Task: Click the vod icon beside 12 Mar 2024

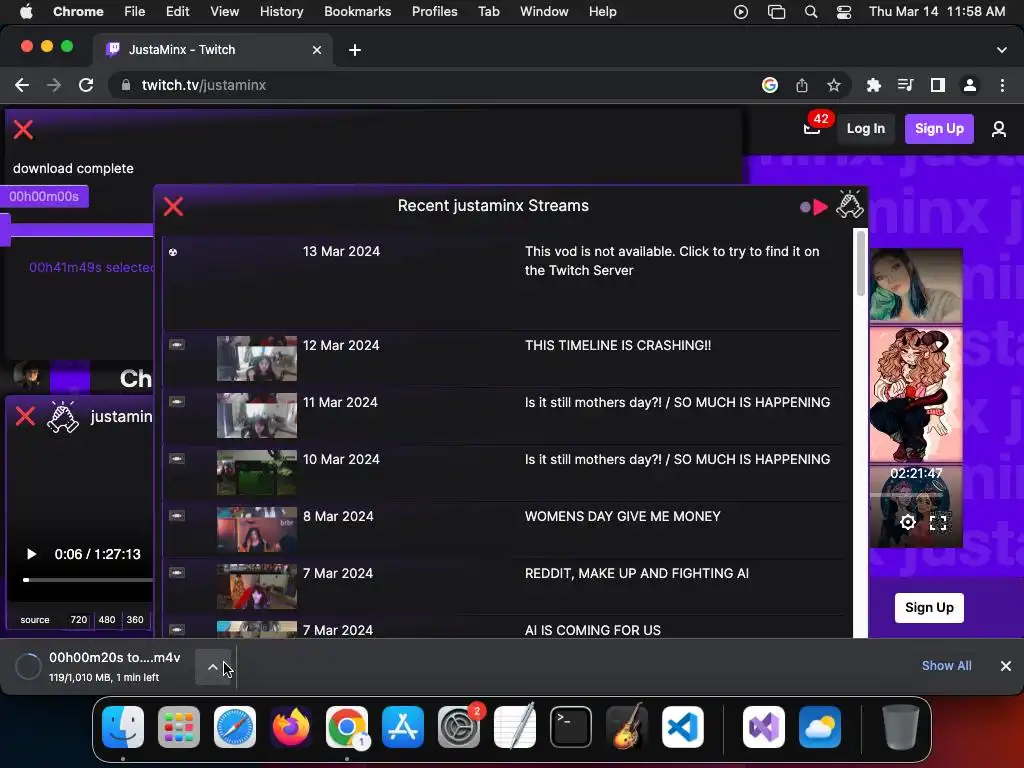Action: pos(176,345)
